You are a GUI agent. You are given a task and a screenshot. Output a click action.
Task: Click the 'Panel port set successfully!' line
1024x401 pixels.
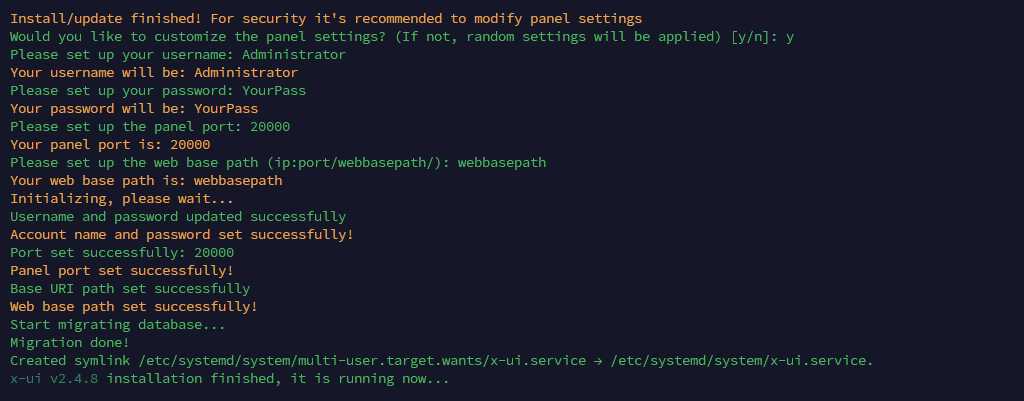[x=121, y=270]
